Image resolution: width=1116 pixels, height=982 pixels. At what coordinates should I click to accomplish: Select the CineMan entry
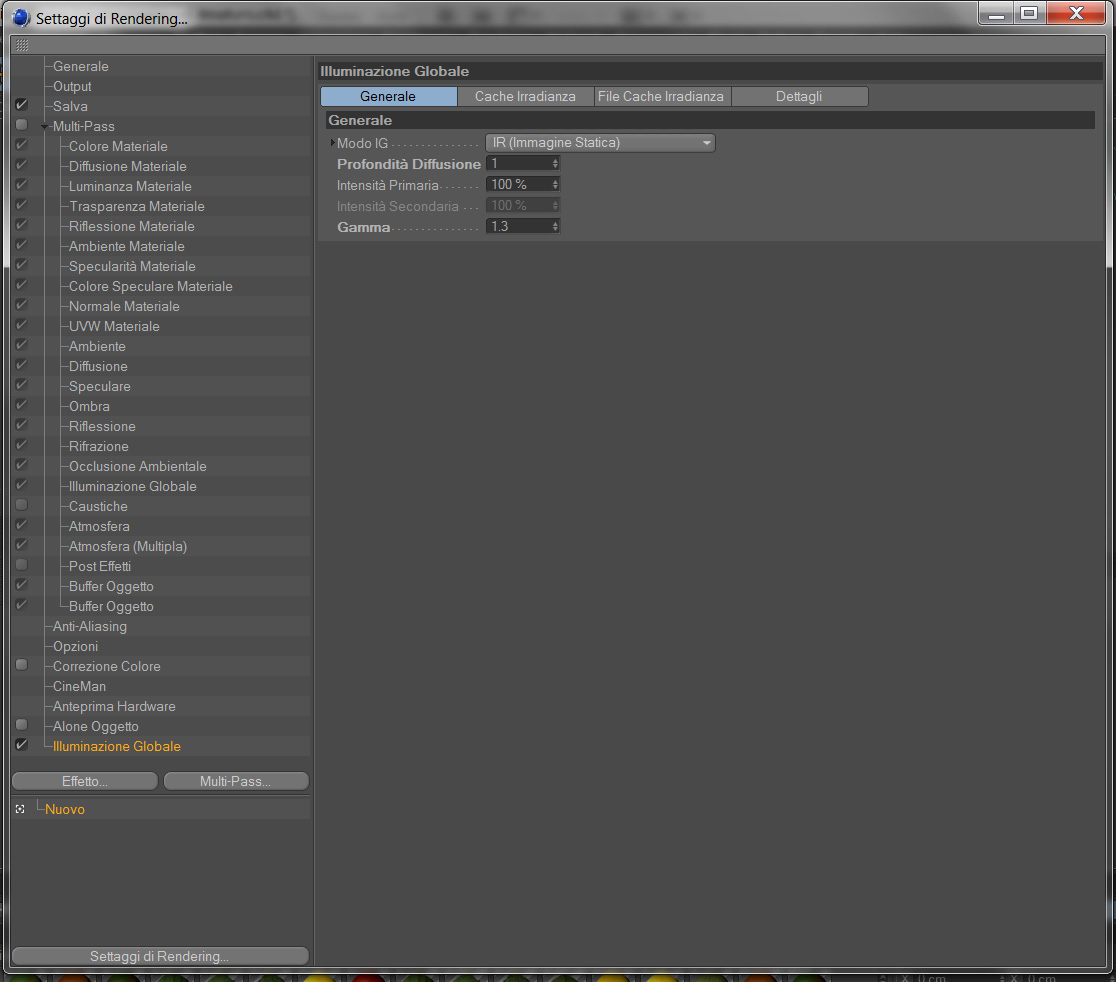[x=79, y=686]
